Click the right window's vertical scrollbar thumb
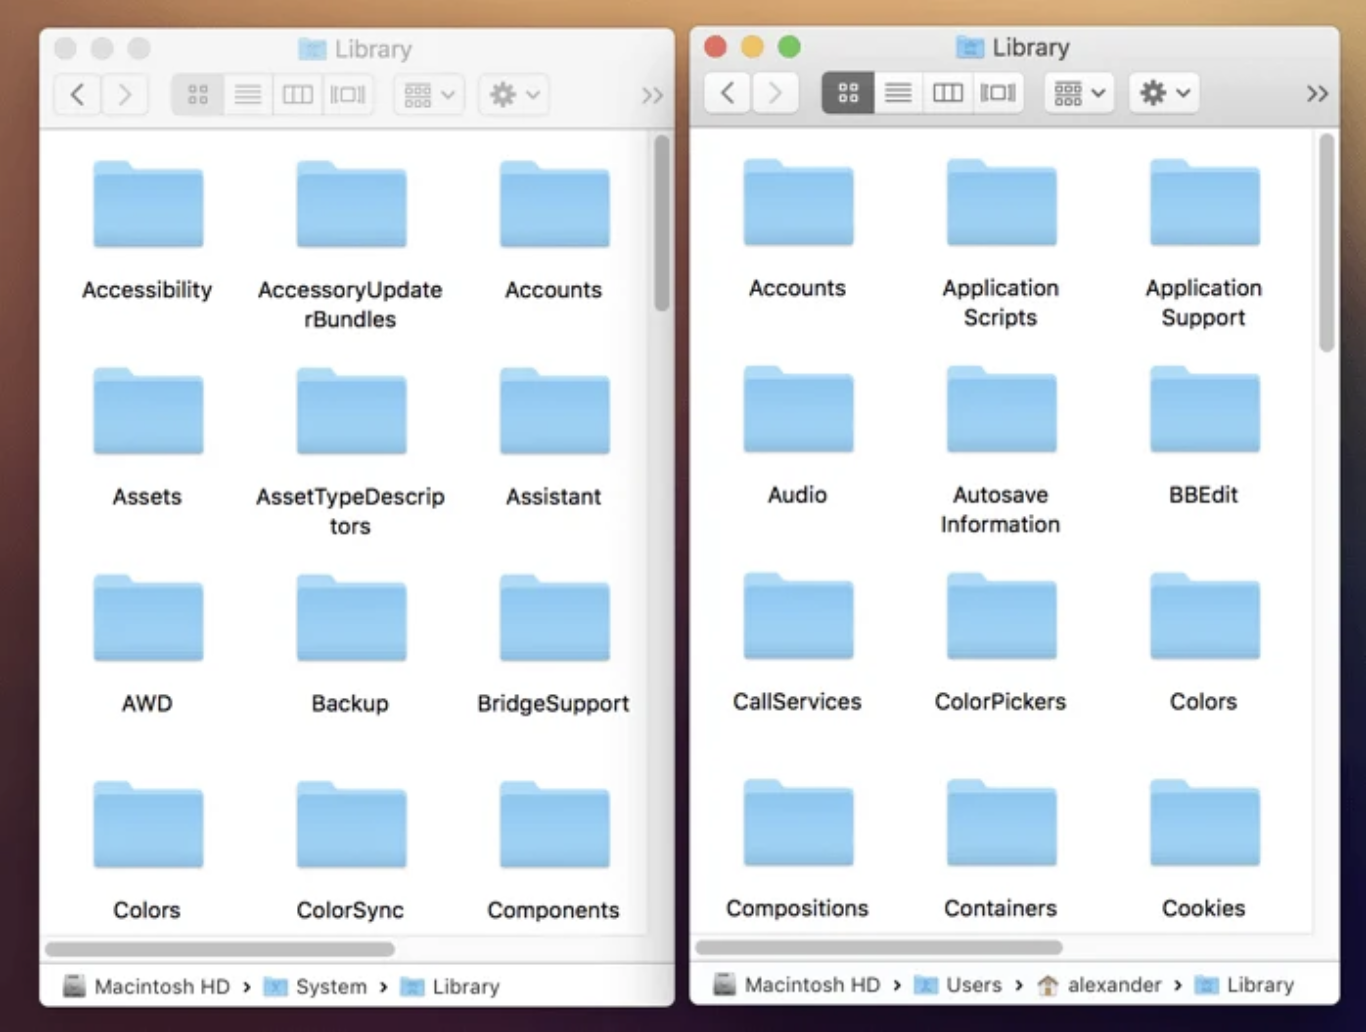 pyautogui.click(x=1327, y=243)
